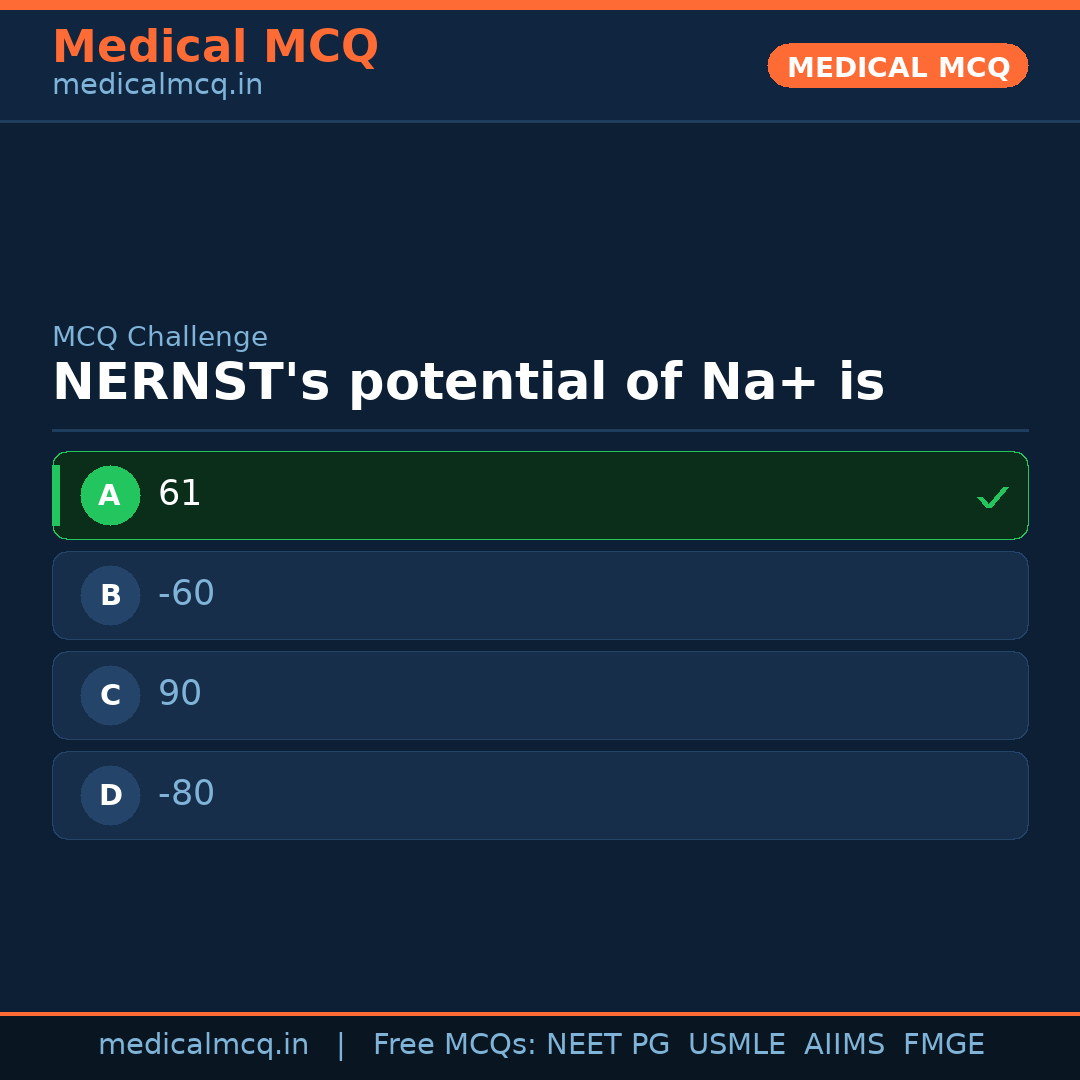Choose the answer text 90
The image size is (1080, 1080).
(x=180, y=694)
